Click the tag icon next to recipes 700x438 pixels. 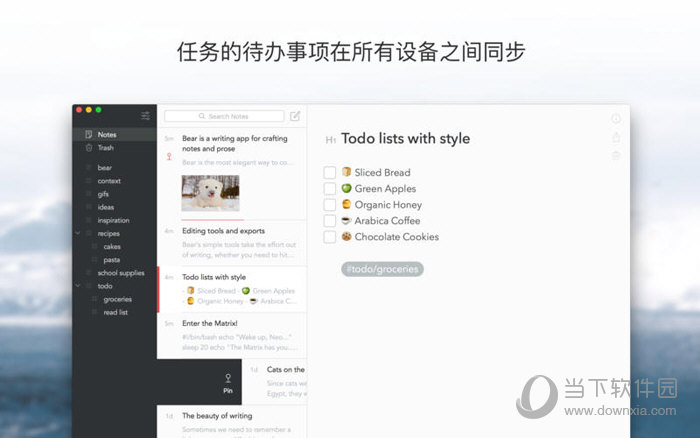coord(88,234)
